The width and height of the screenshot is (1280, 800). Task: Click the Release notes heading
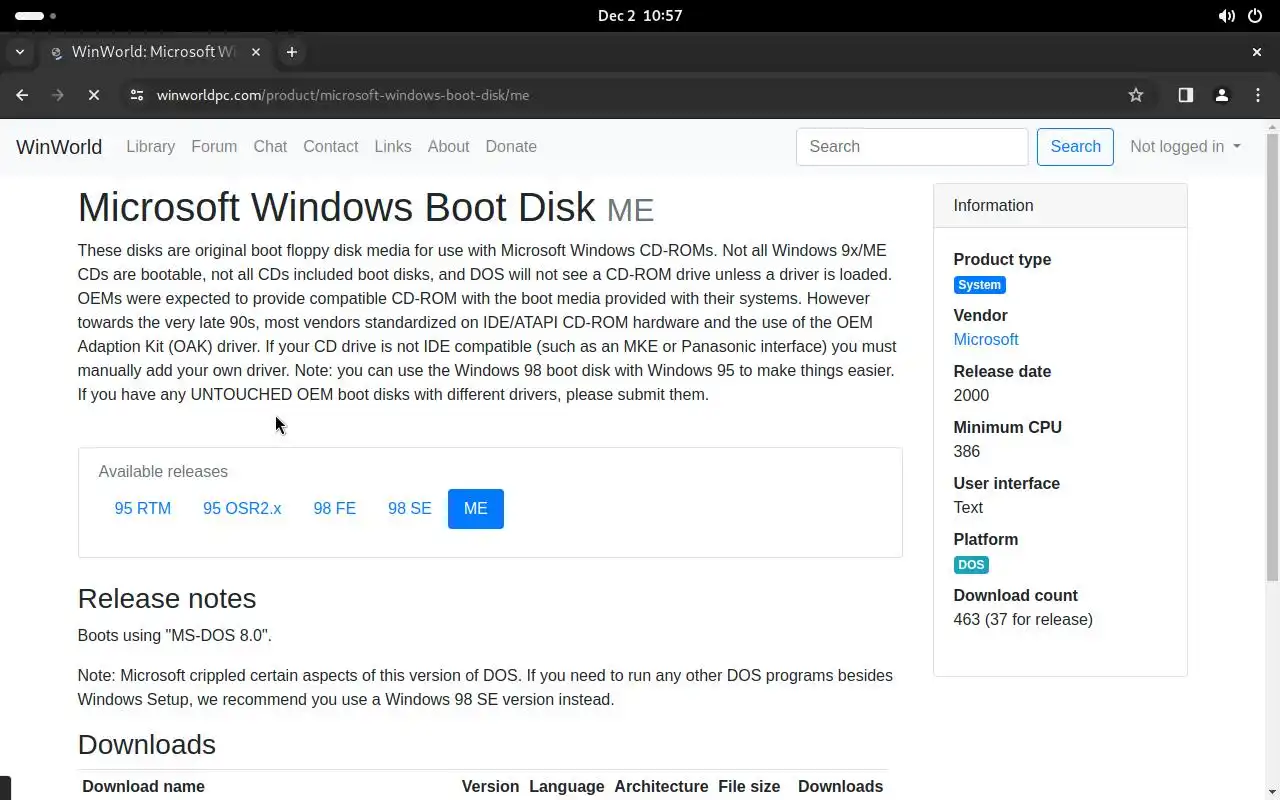[167, 598]
